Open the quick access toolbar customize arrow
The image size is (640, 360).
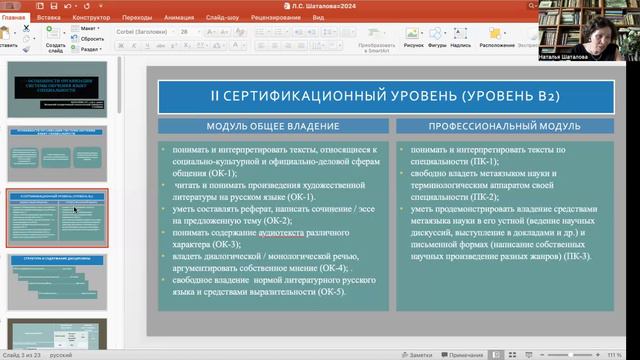(x=101, y=6)
